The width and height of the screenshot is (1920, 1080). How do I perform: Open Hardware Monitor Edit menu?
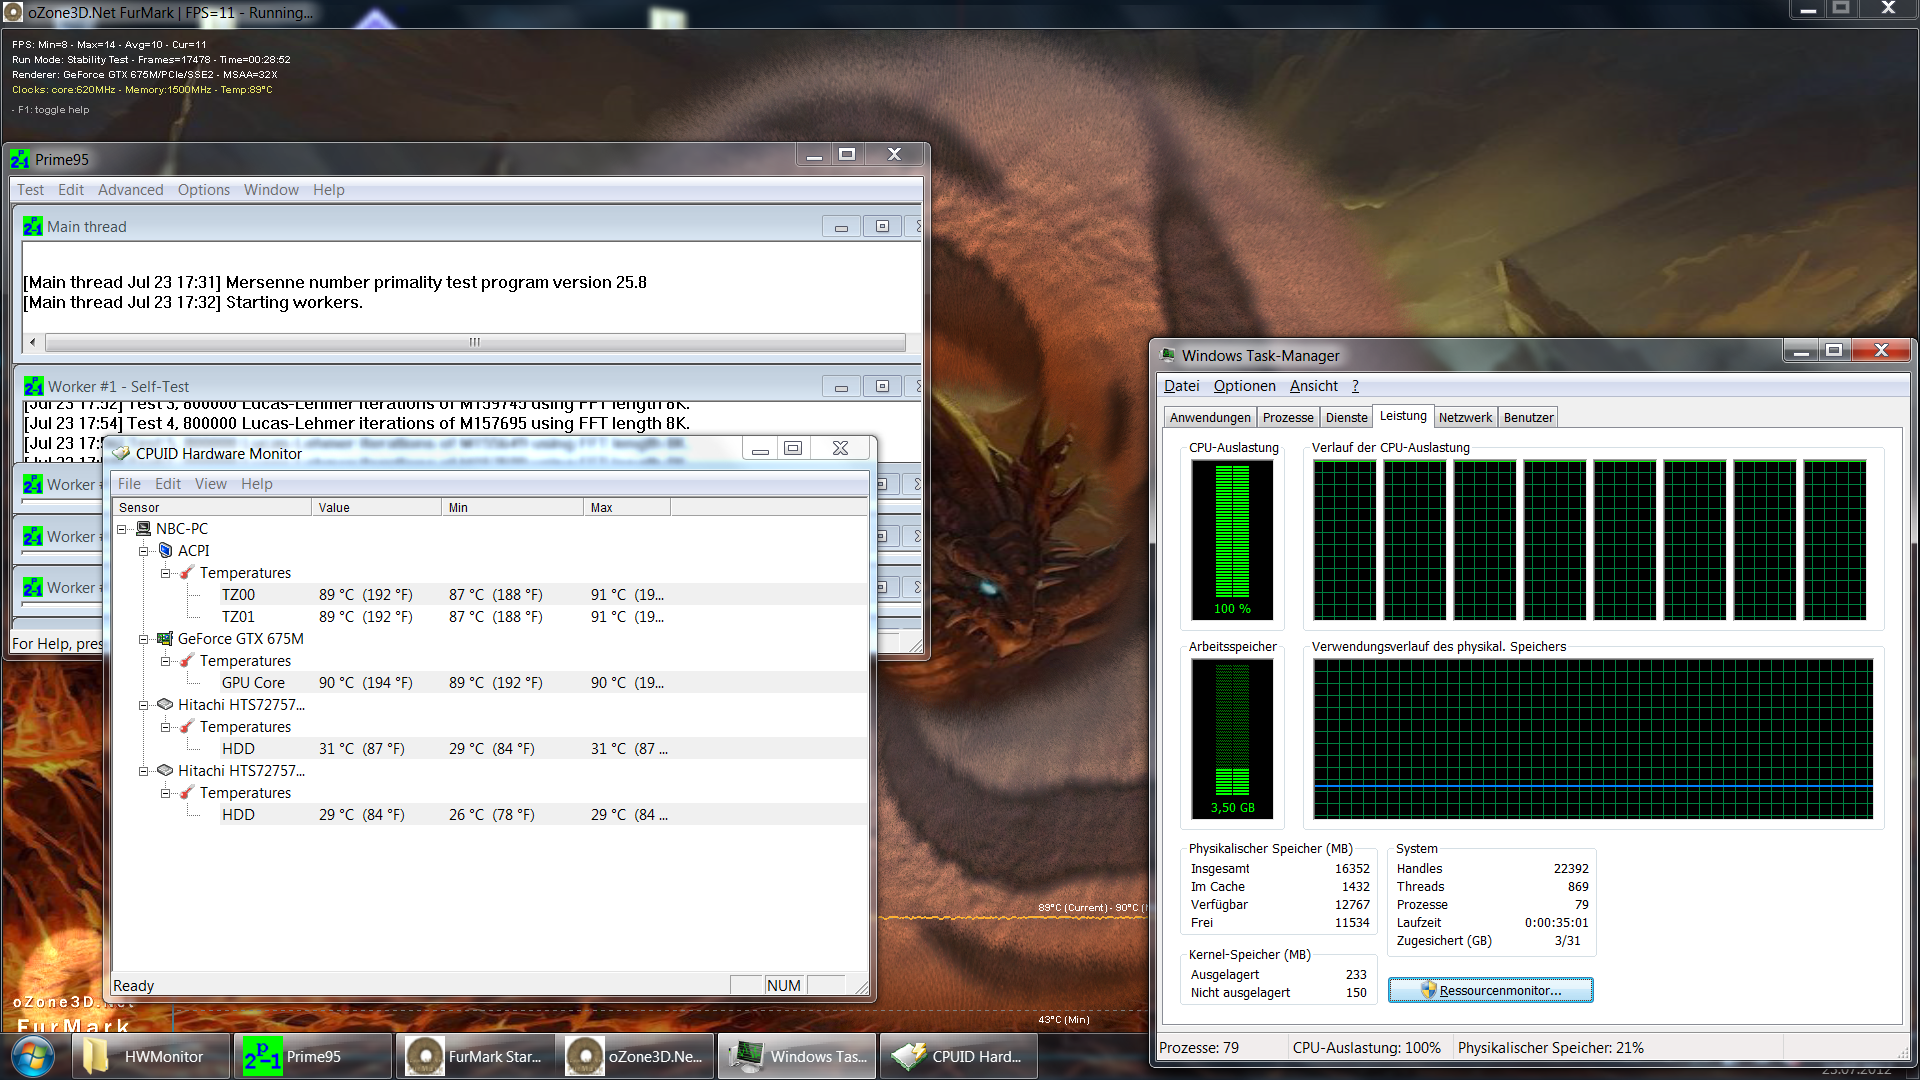pyautogui.click(x=168, y=484)
